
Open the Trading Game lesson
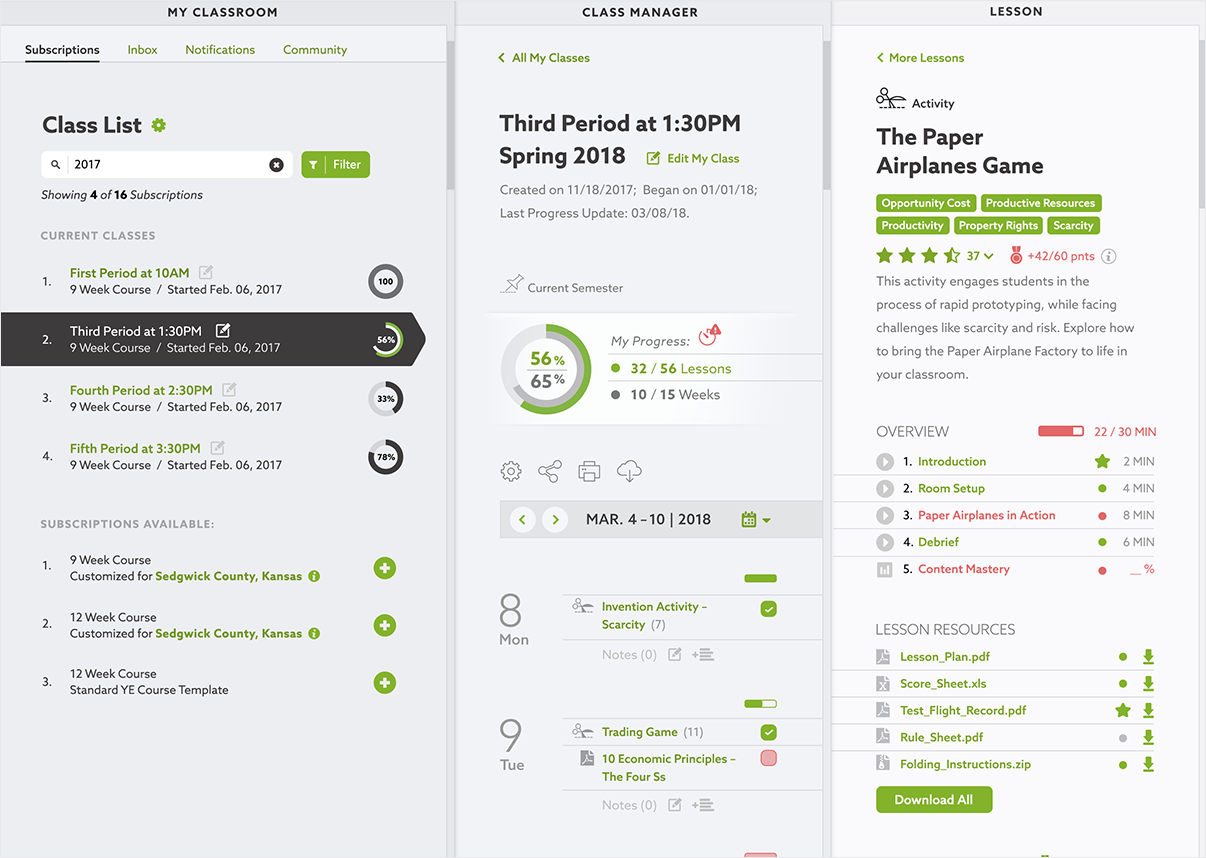click(x=640, y=732)
